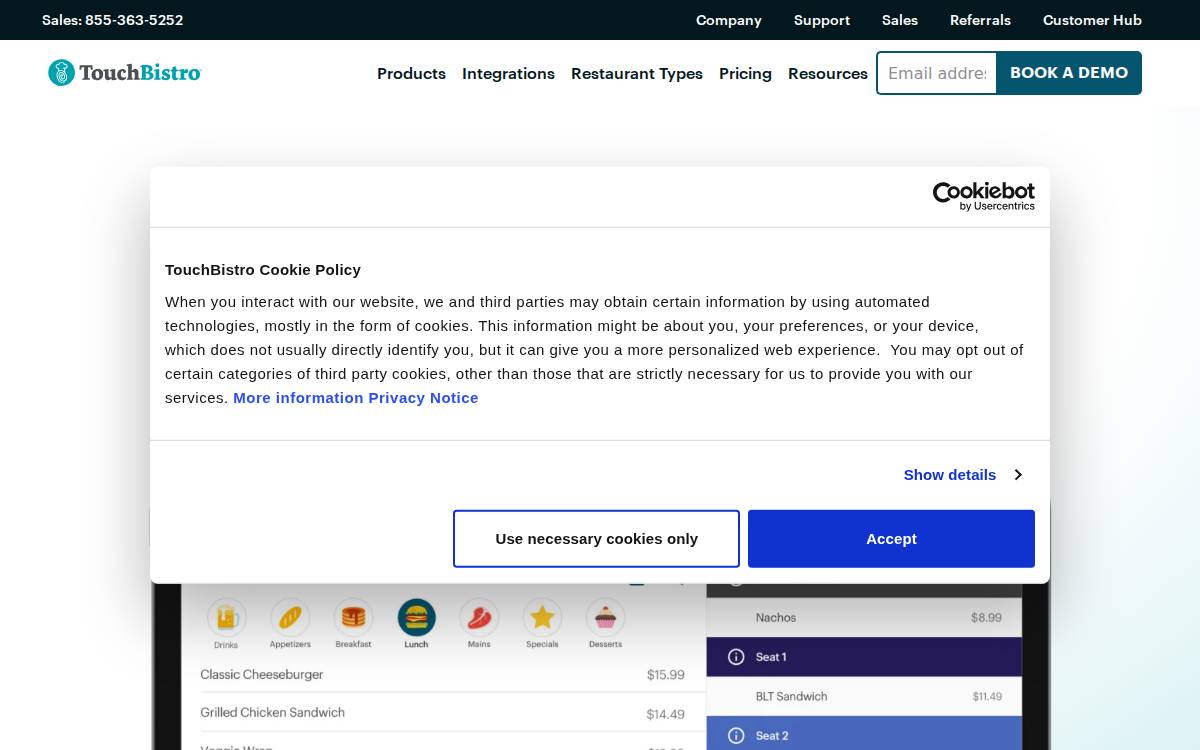Open the Resources menu

[x=828, y=74]
